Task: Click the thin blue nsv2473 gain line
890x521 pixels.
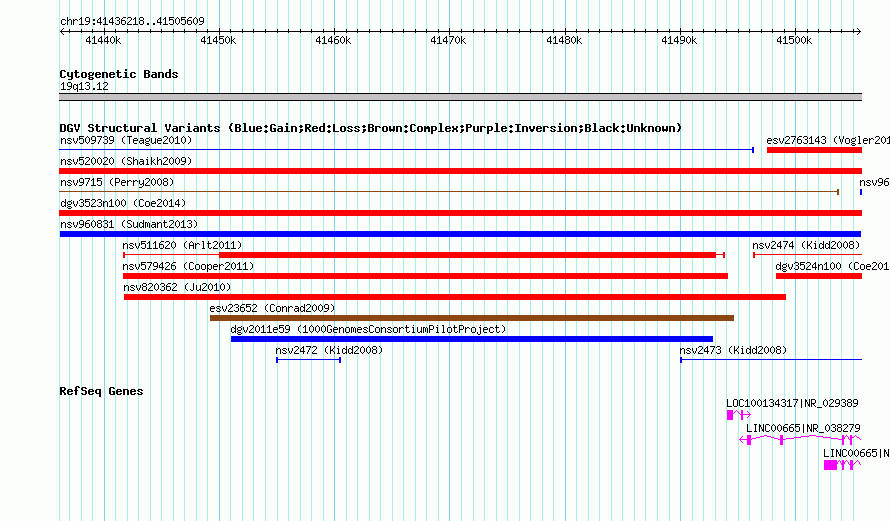Action: [x=771, y=360]
